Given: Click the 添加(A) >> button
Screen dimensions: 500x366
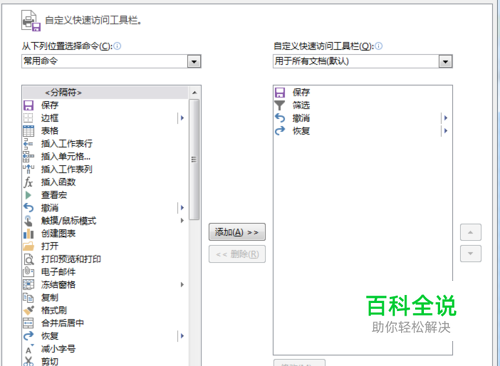Looking at the screenshot, I should coord(237,232).
